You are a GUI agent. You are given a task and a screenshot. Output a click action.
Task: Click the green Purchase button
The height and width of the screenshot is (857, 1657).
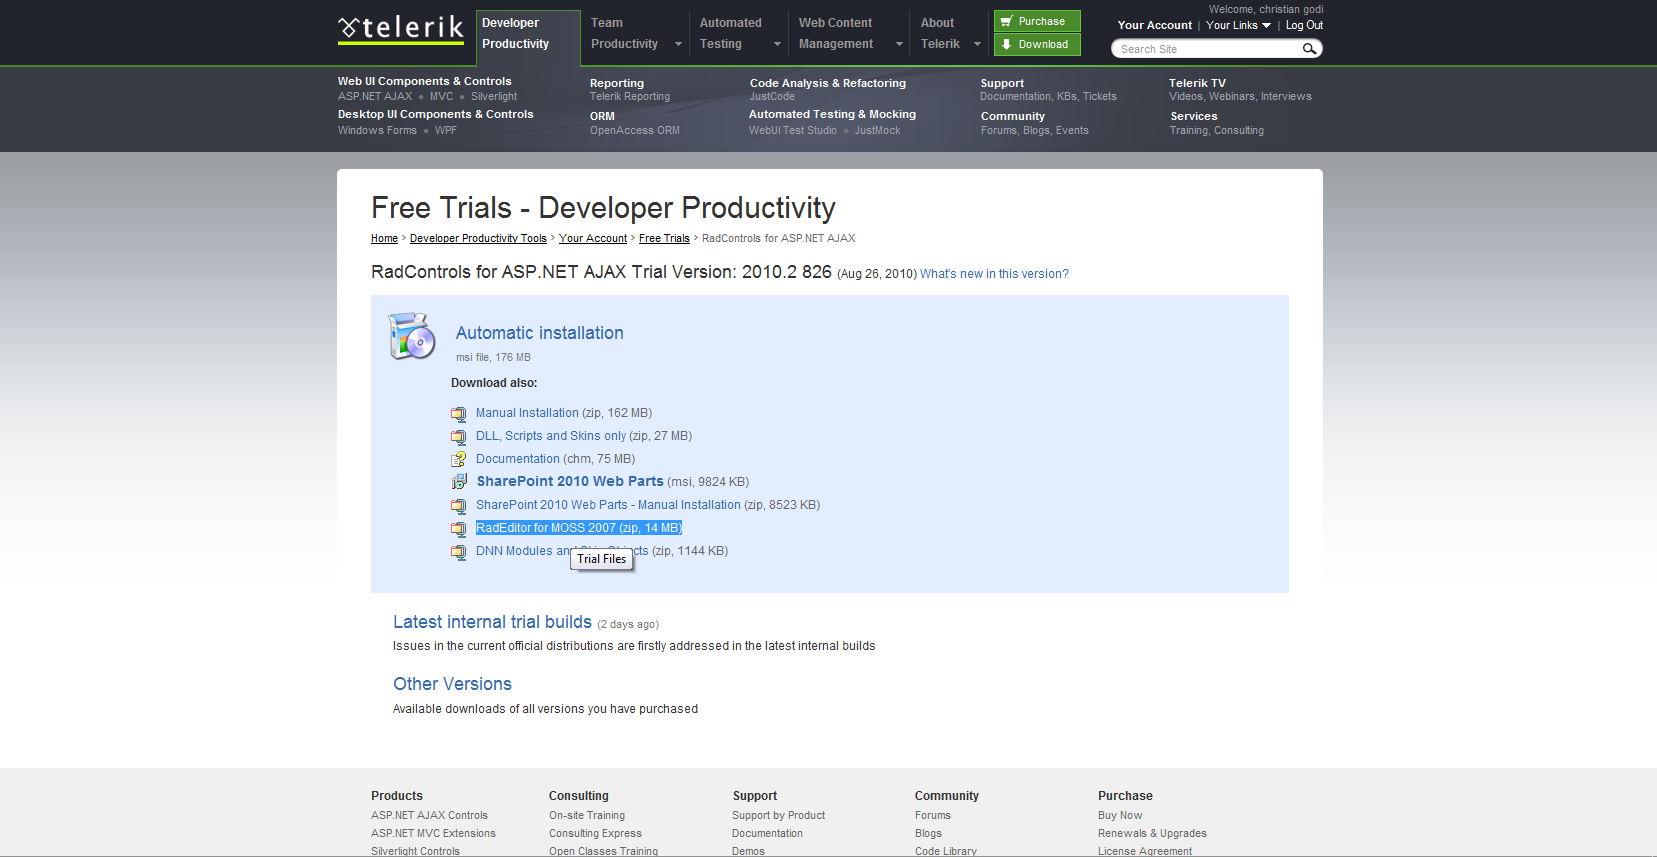(x=1037, y=21)
